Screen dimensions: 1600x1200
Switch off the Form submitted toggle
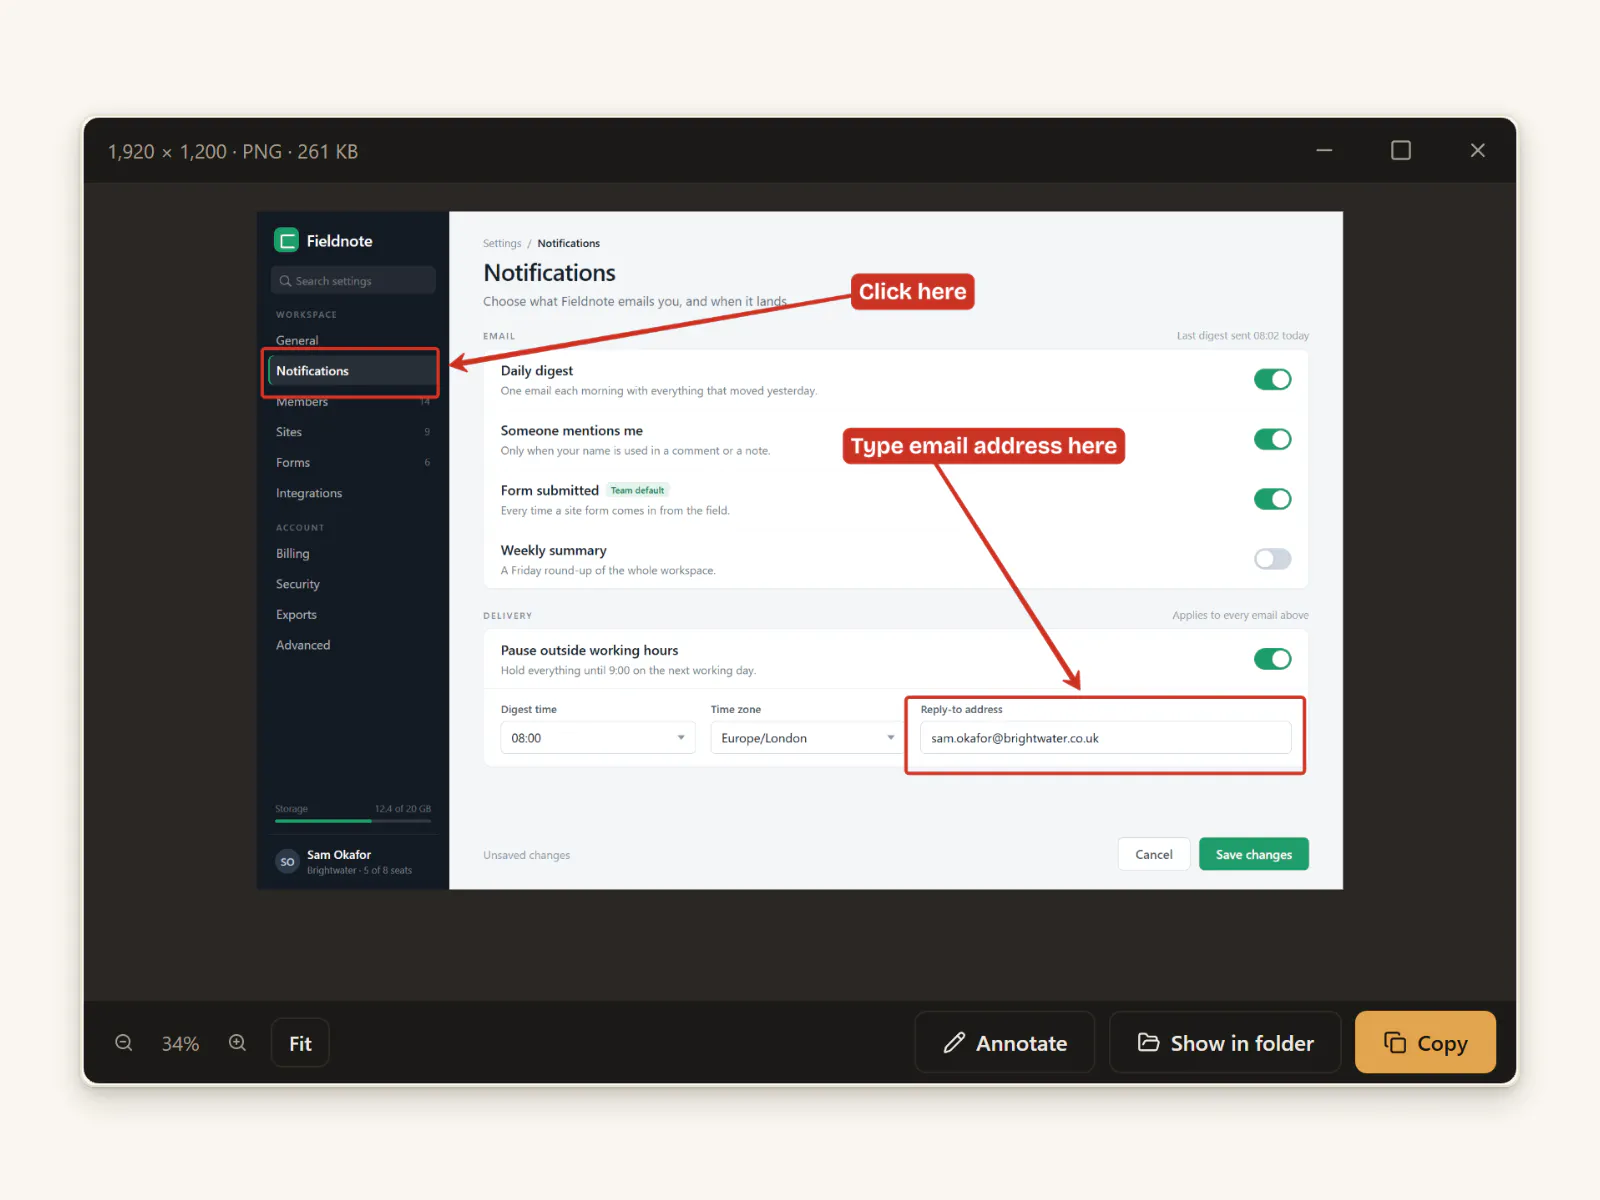click(x=1272, y=499)
